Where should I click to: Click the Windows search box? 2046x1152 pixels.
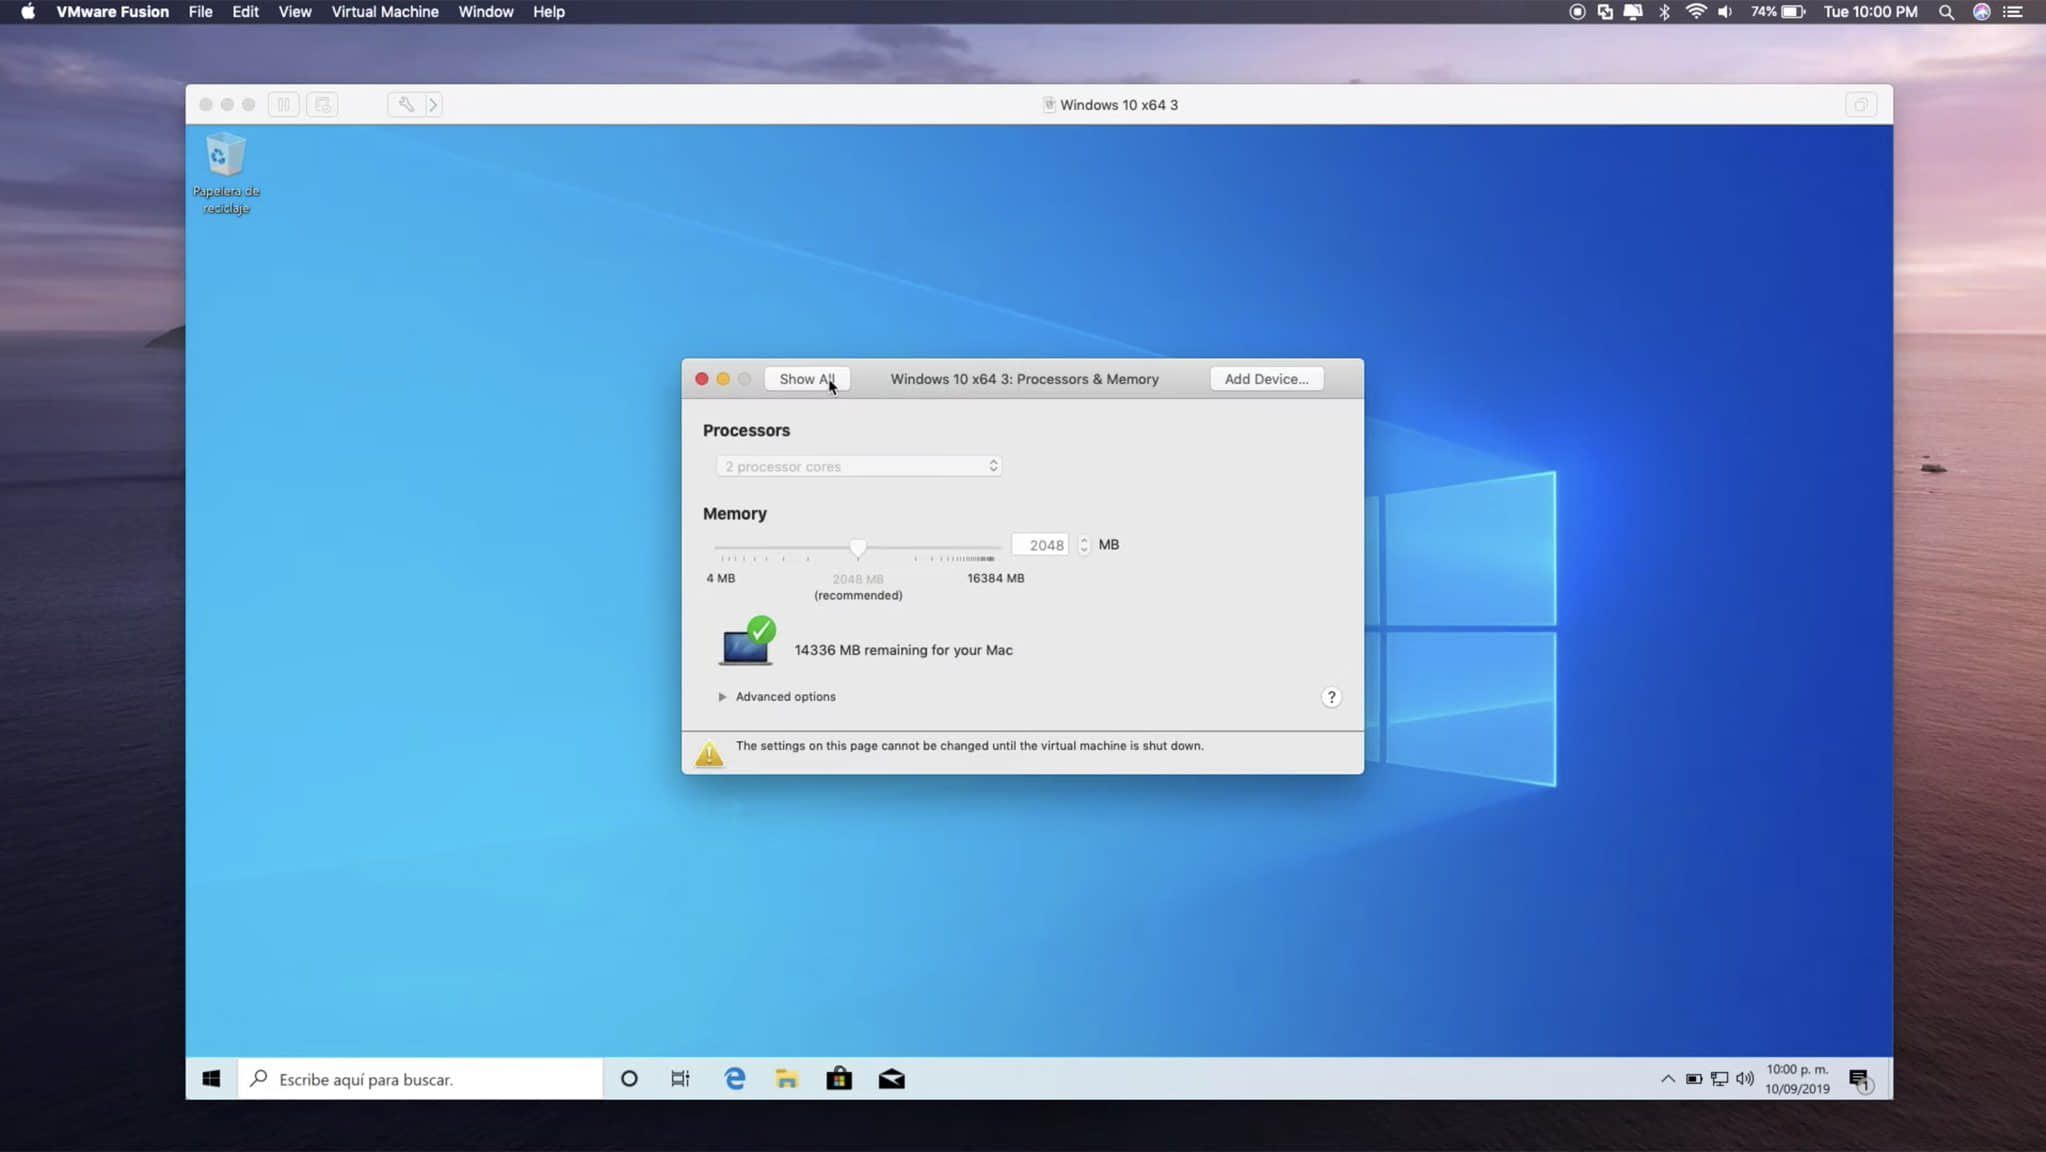pos(420,1078)
